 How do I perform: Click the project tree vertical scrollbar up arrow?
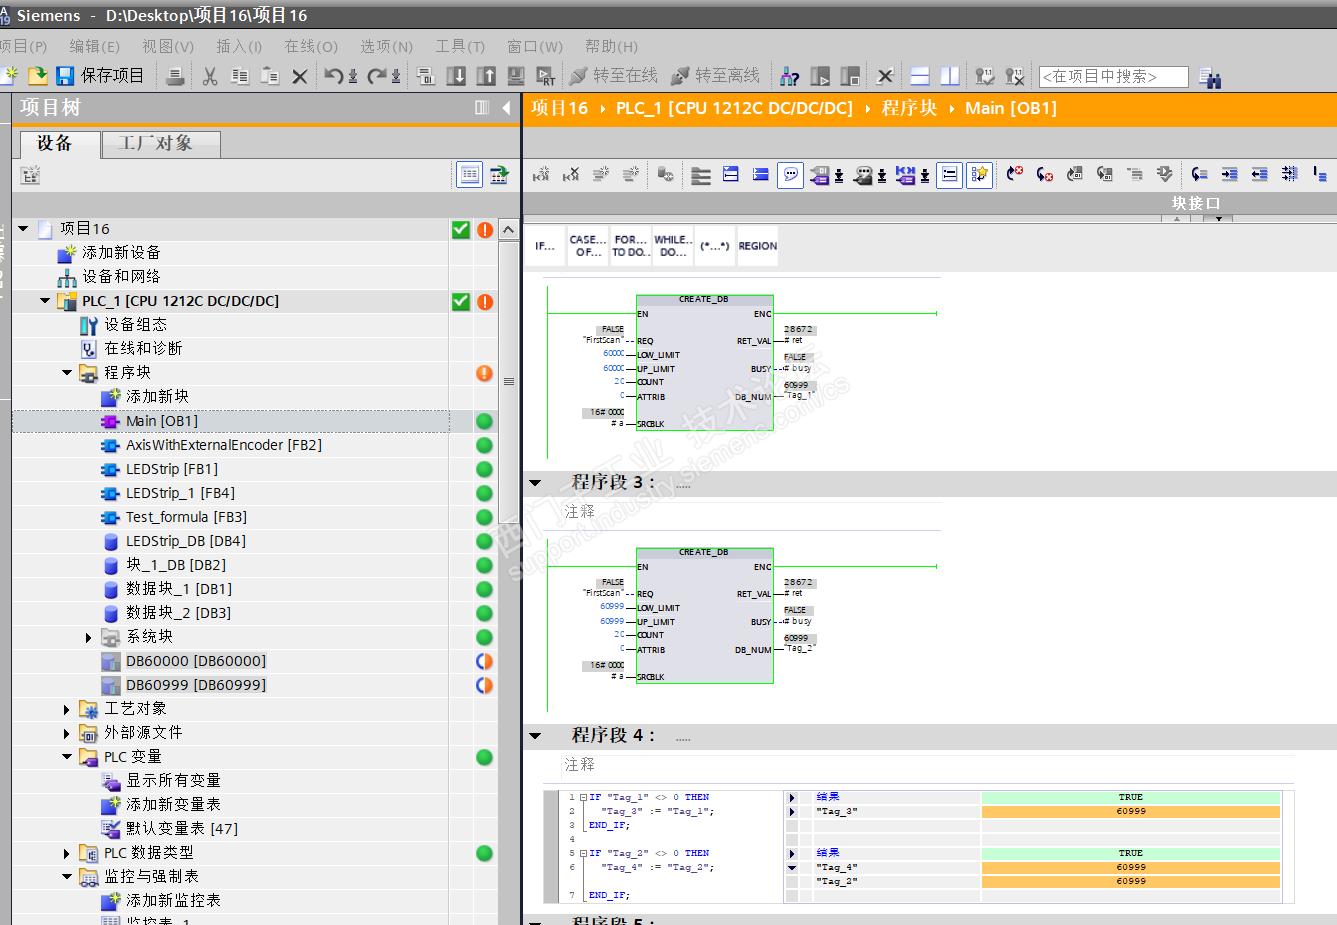click(509, 230)
